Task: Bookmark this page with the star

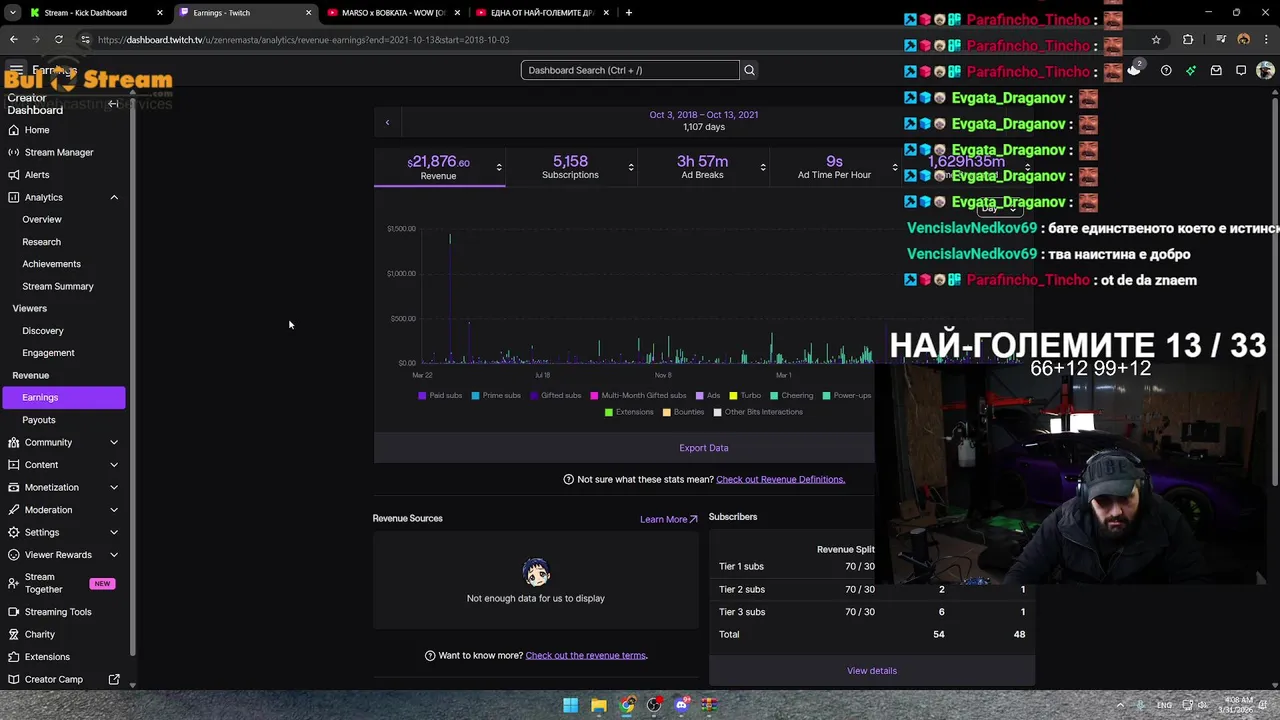Action: pos(1156,40)
